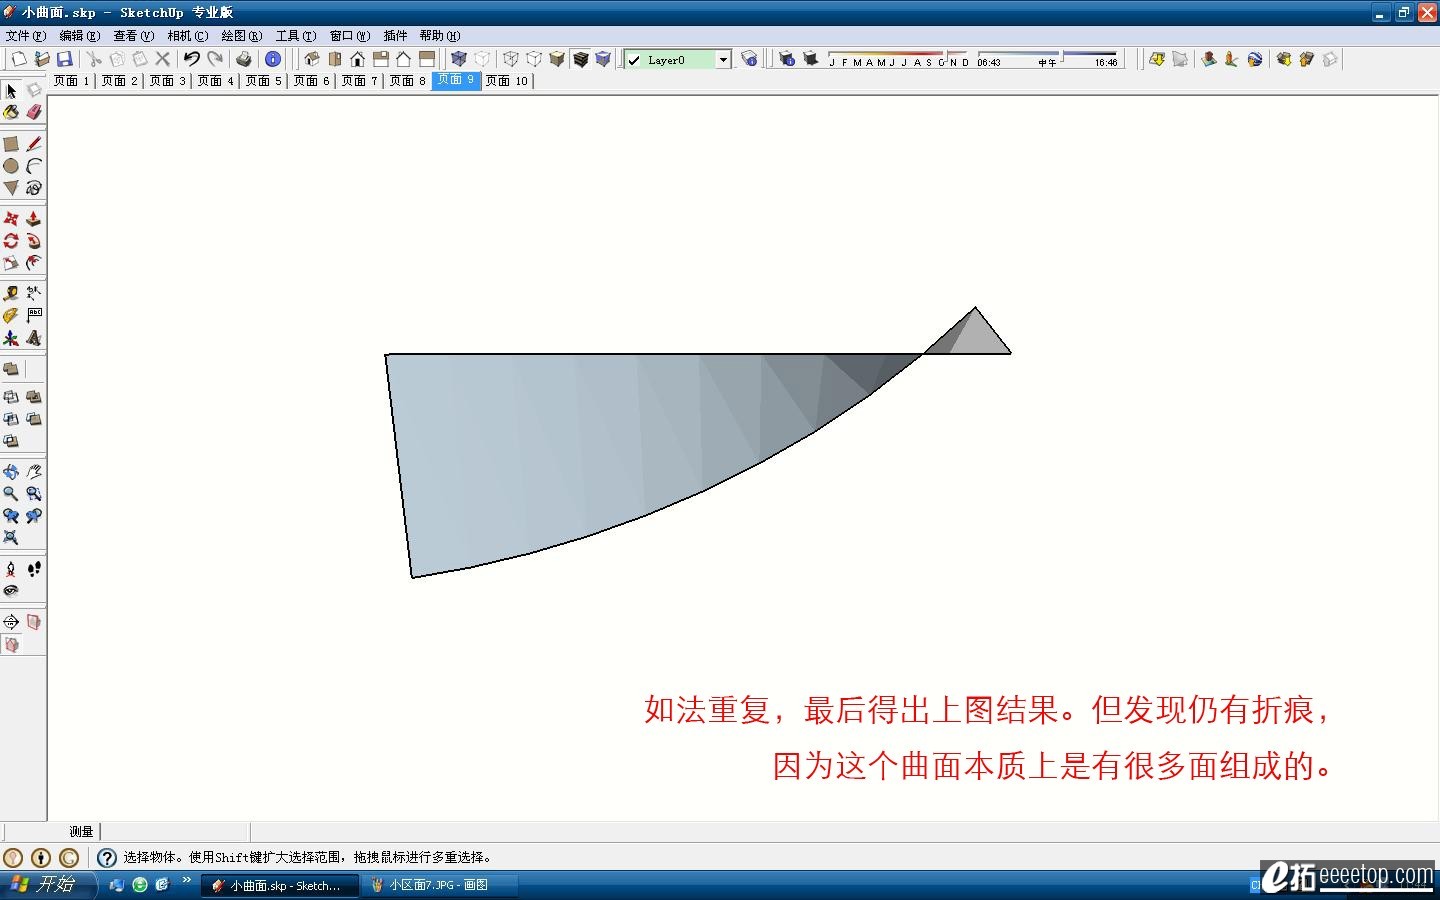The image size is (1440, 900).
Task: Select the arrow Select tool
Action: pos(11,90)
